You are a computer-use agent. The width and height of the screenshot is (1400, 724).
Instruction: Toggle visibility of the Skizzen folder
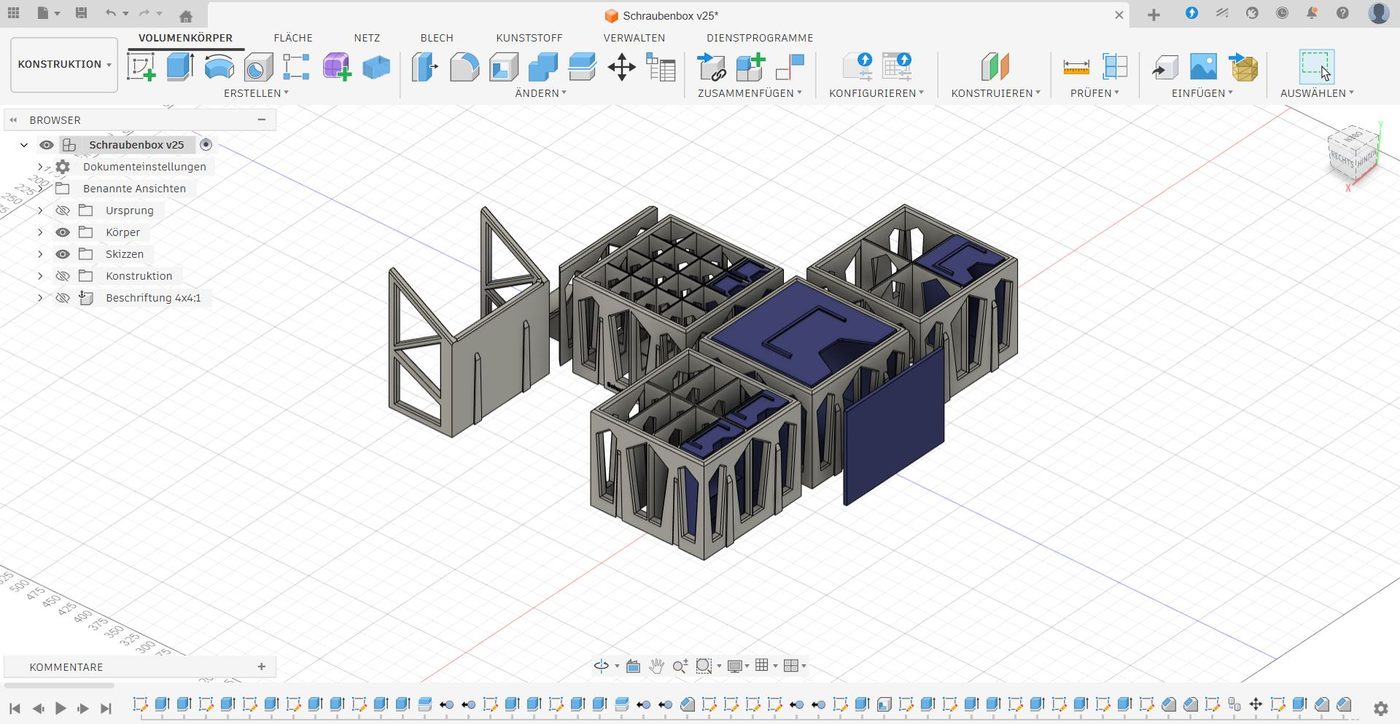(62, 253)
